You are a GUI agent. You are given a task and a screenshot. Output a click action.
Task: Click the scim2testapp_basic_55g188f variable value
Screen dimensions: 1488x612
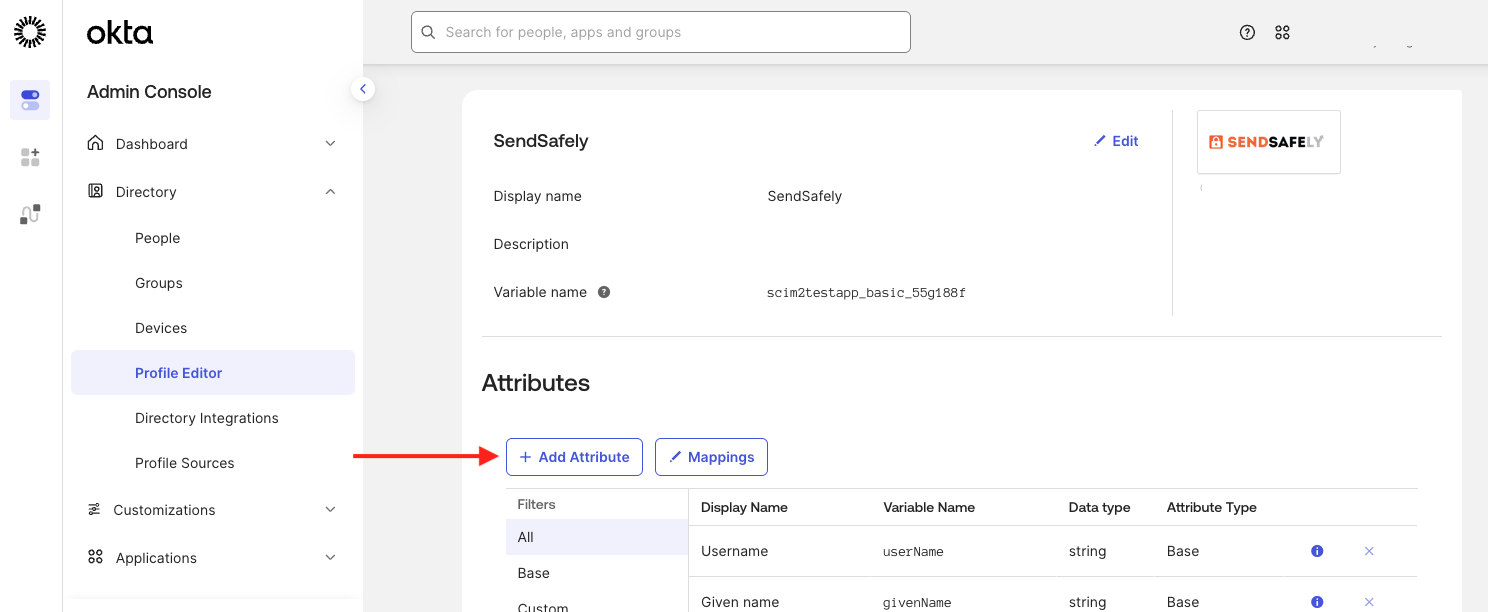(866, 293)
